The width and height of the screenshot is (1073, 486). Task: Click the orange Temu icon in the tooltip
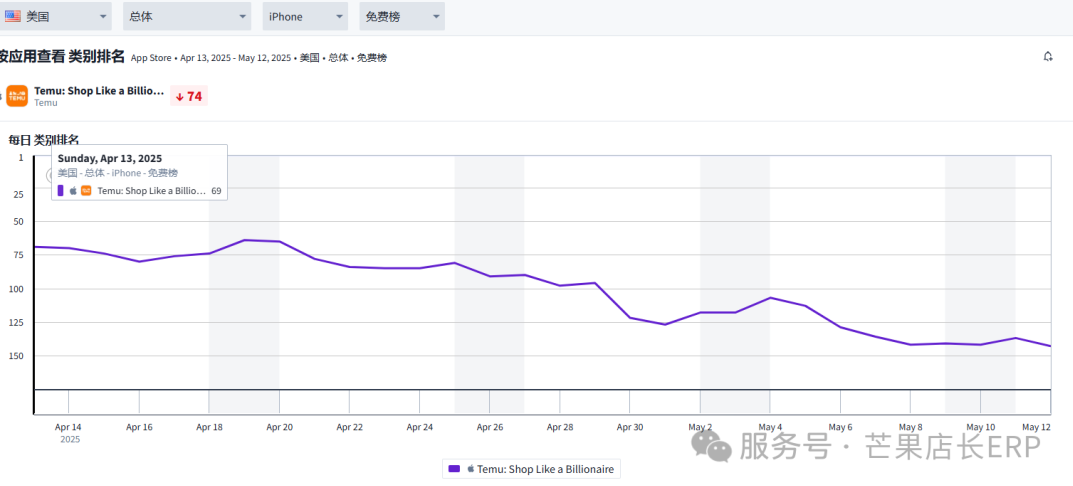tap(86, 191)
